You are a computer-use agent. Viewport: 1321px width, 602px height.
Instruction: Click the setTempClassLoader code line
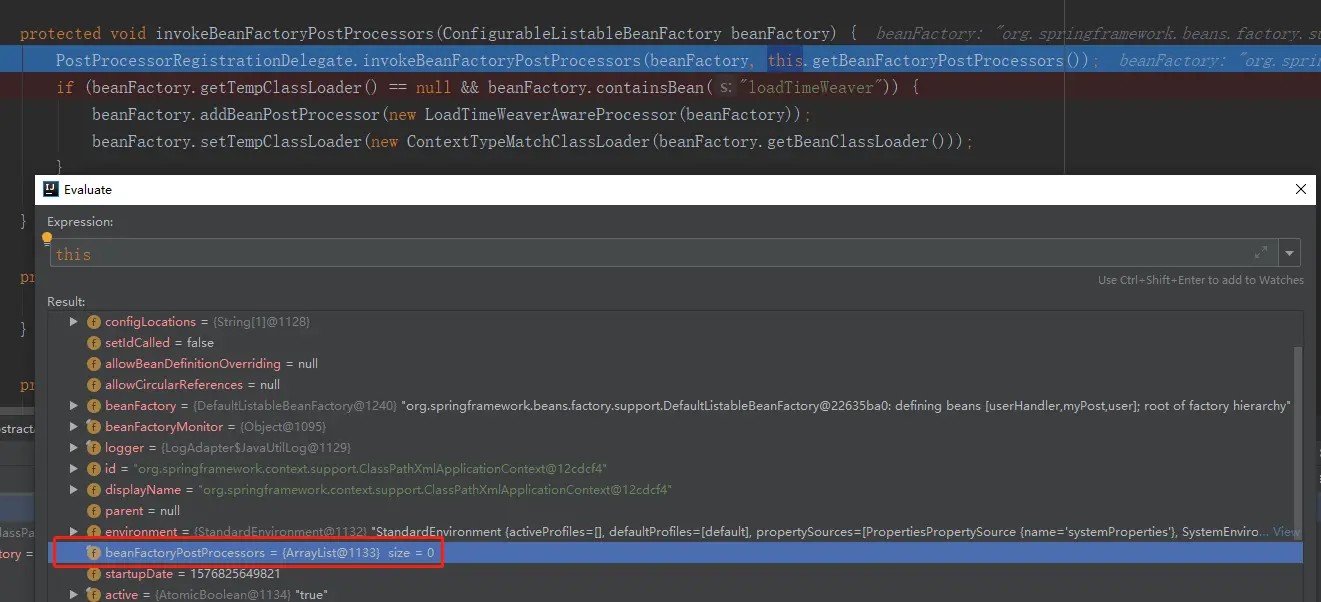click(533, 141)
